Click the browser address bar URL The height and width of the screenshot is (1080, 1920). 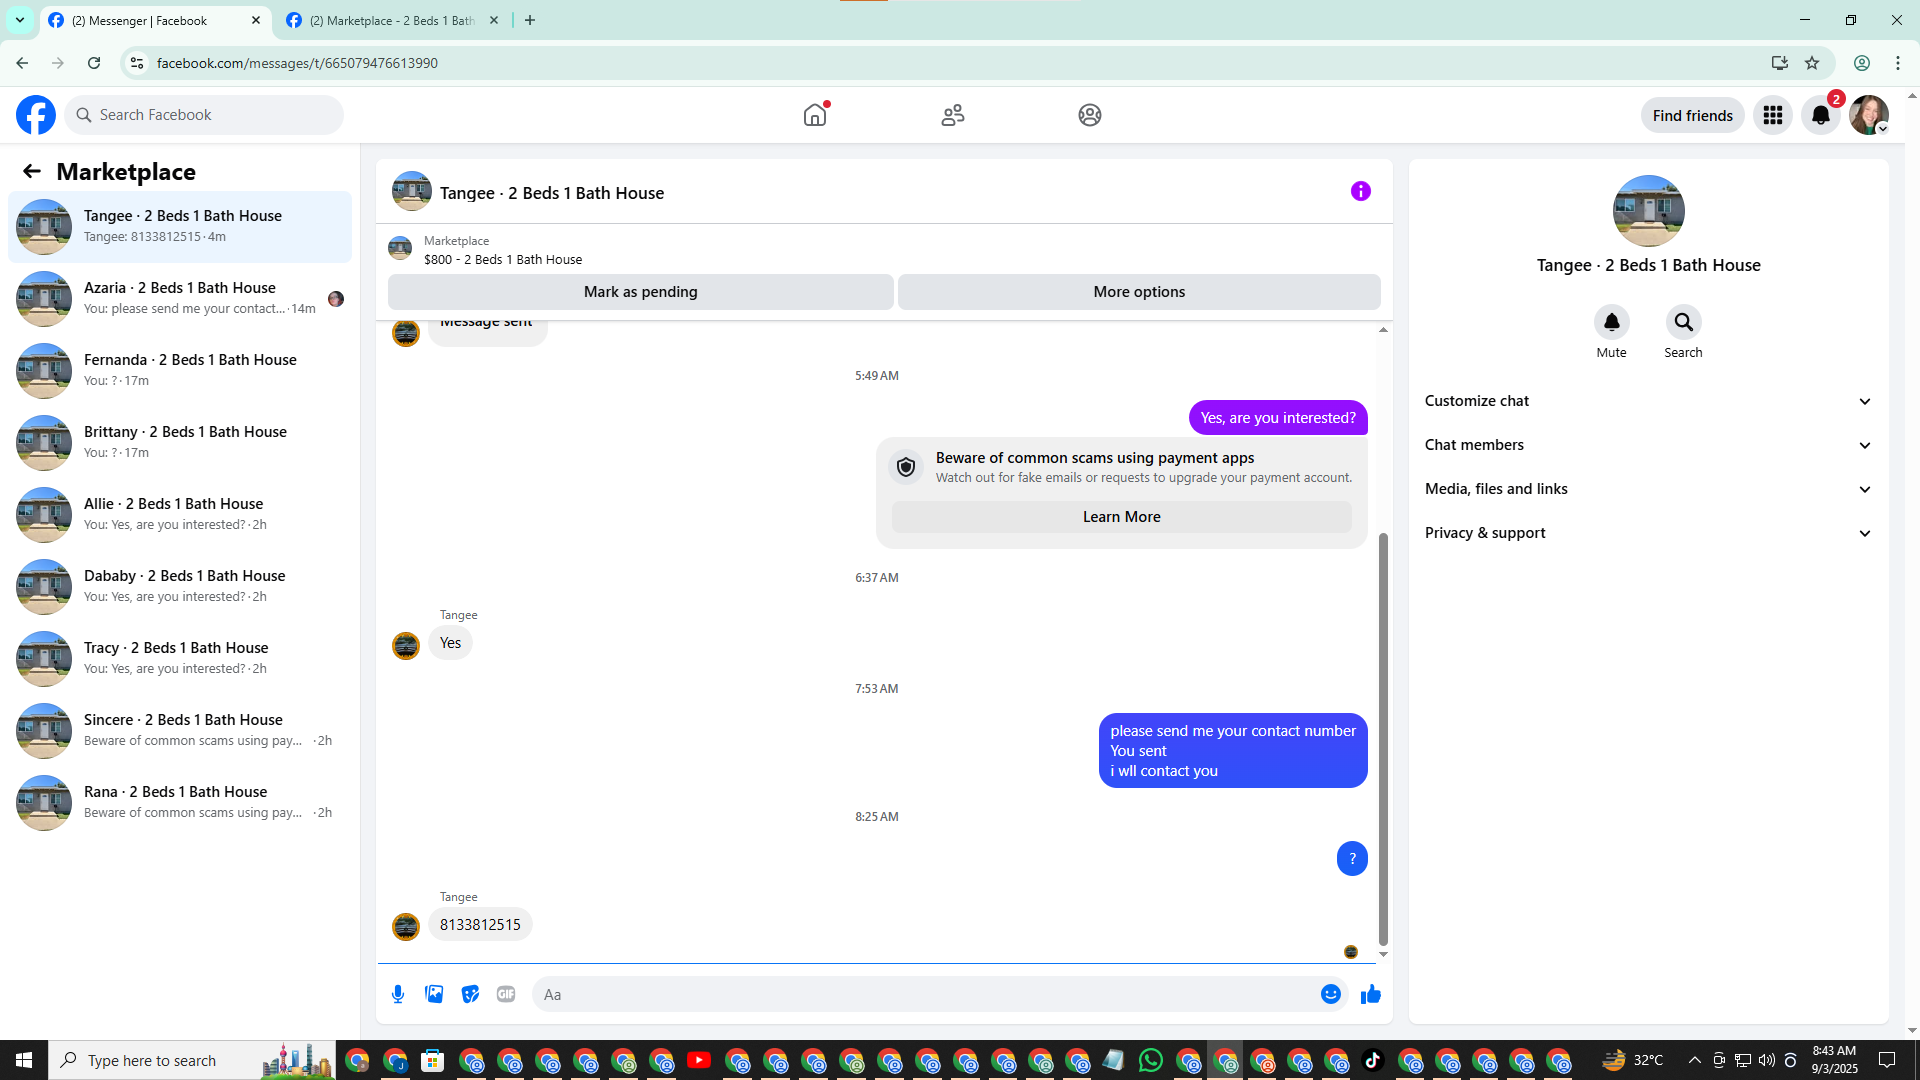(x=297, y=63)
